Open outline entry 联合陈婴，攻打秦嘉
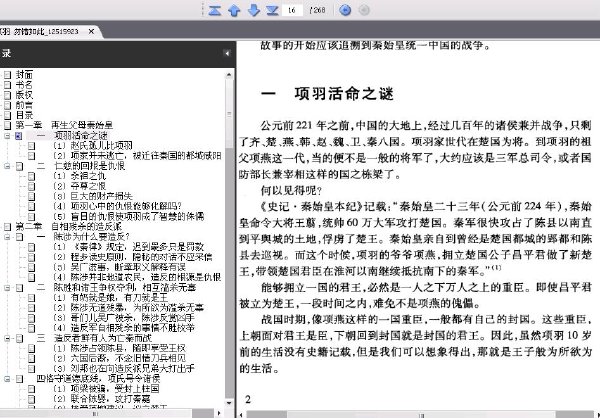Viewport: 600px width, 418px height. pyautogui.click(x=101, y=399)
